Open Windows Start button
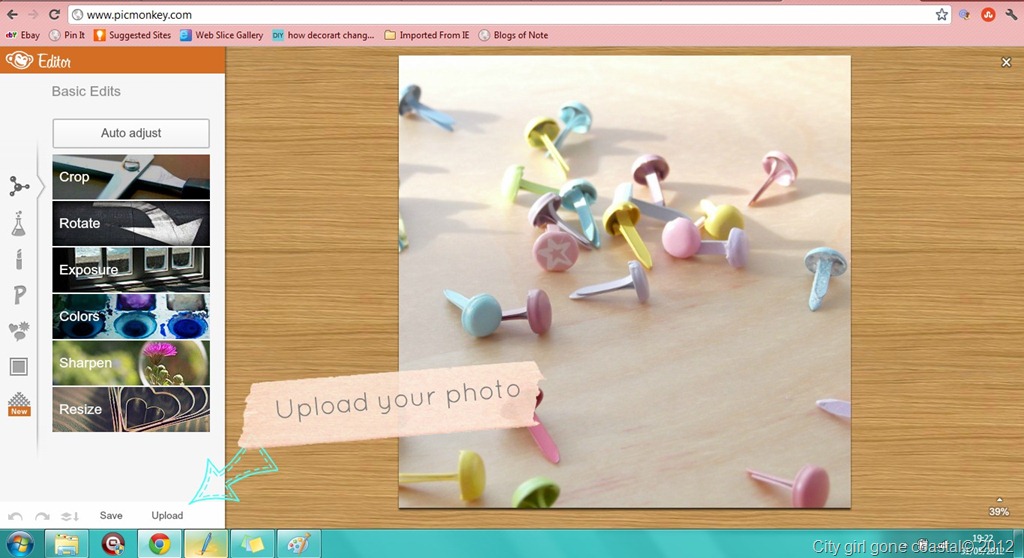This screenshot has width=1024, height=558. pos(19,544)
